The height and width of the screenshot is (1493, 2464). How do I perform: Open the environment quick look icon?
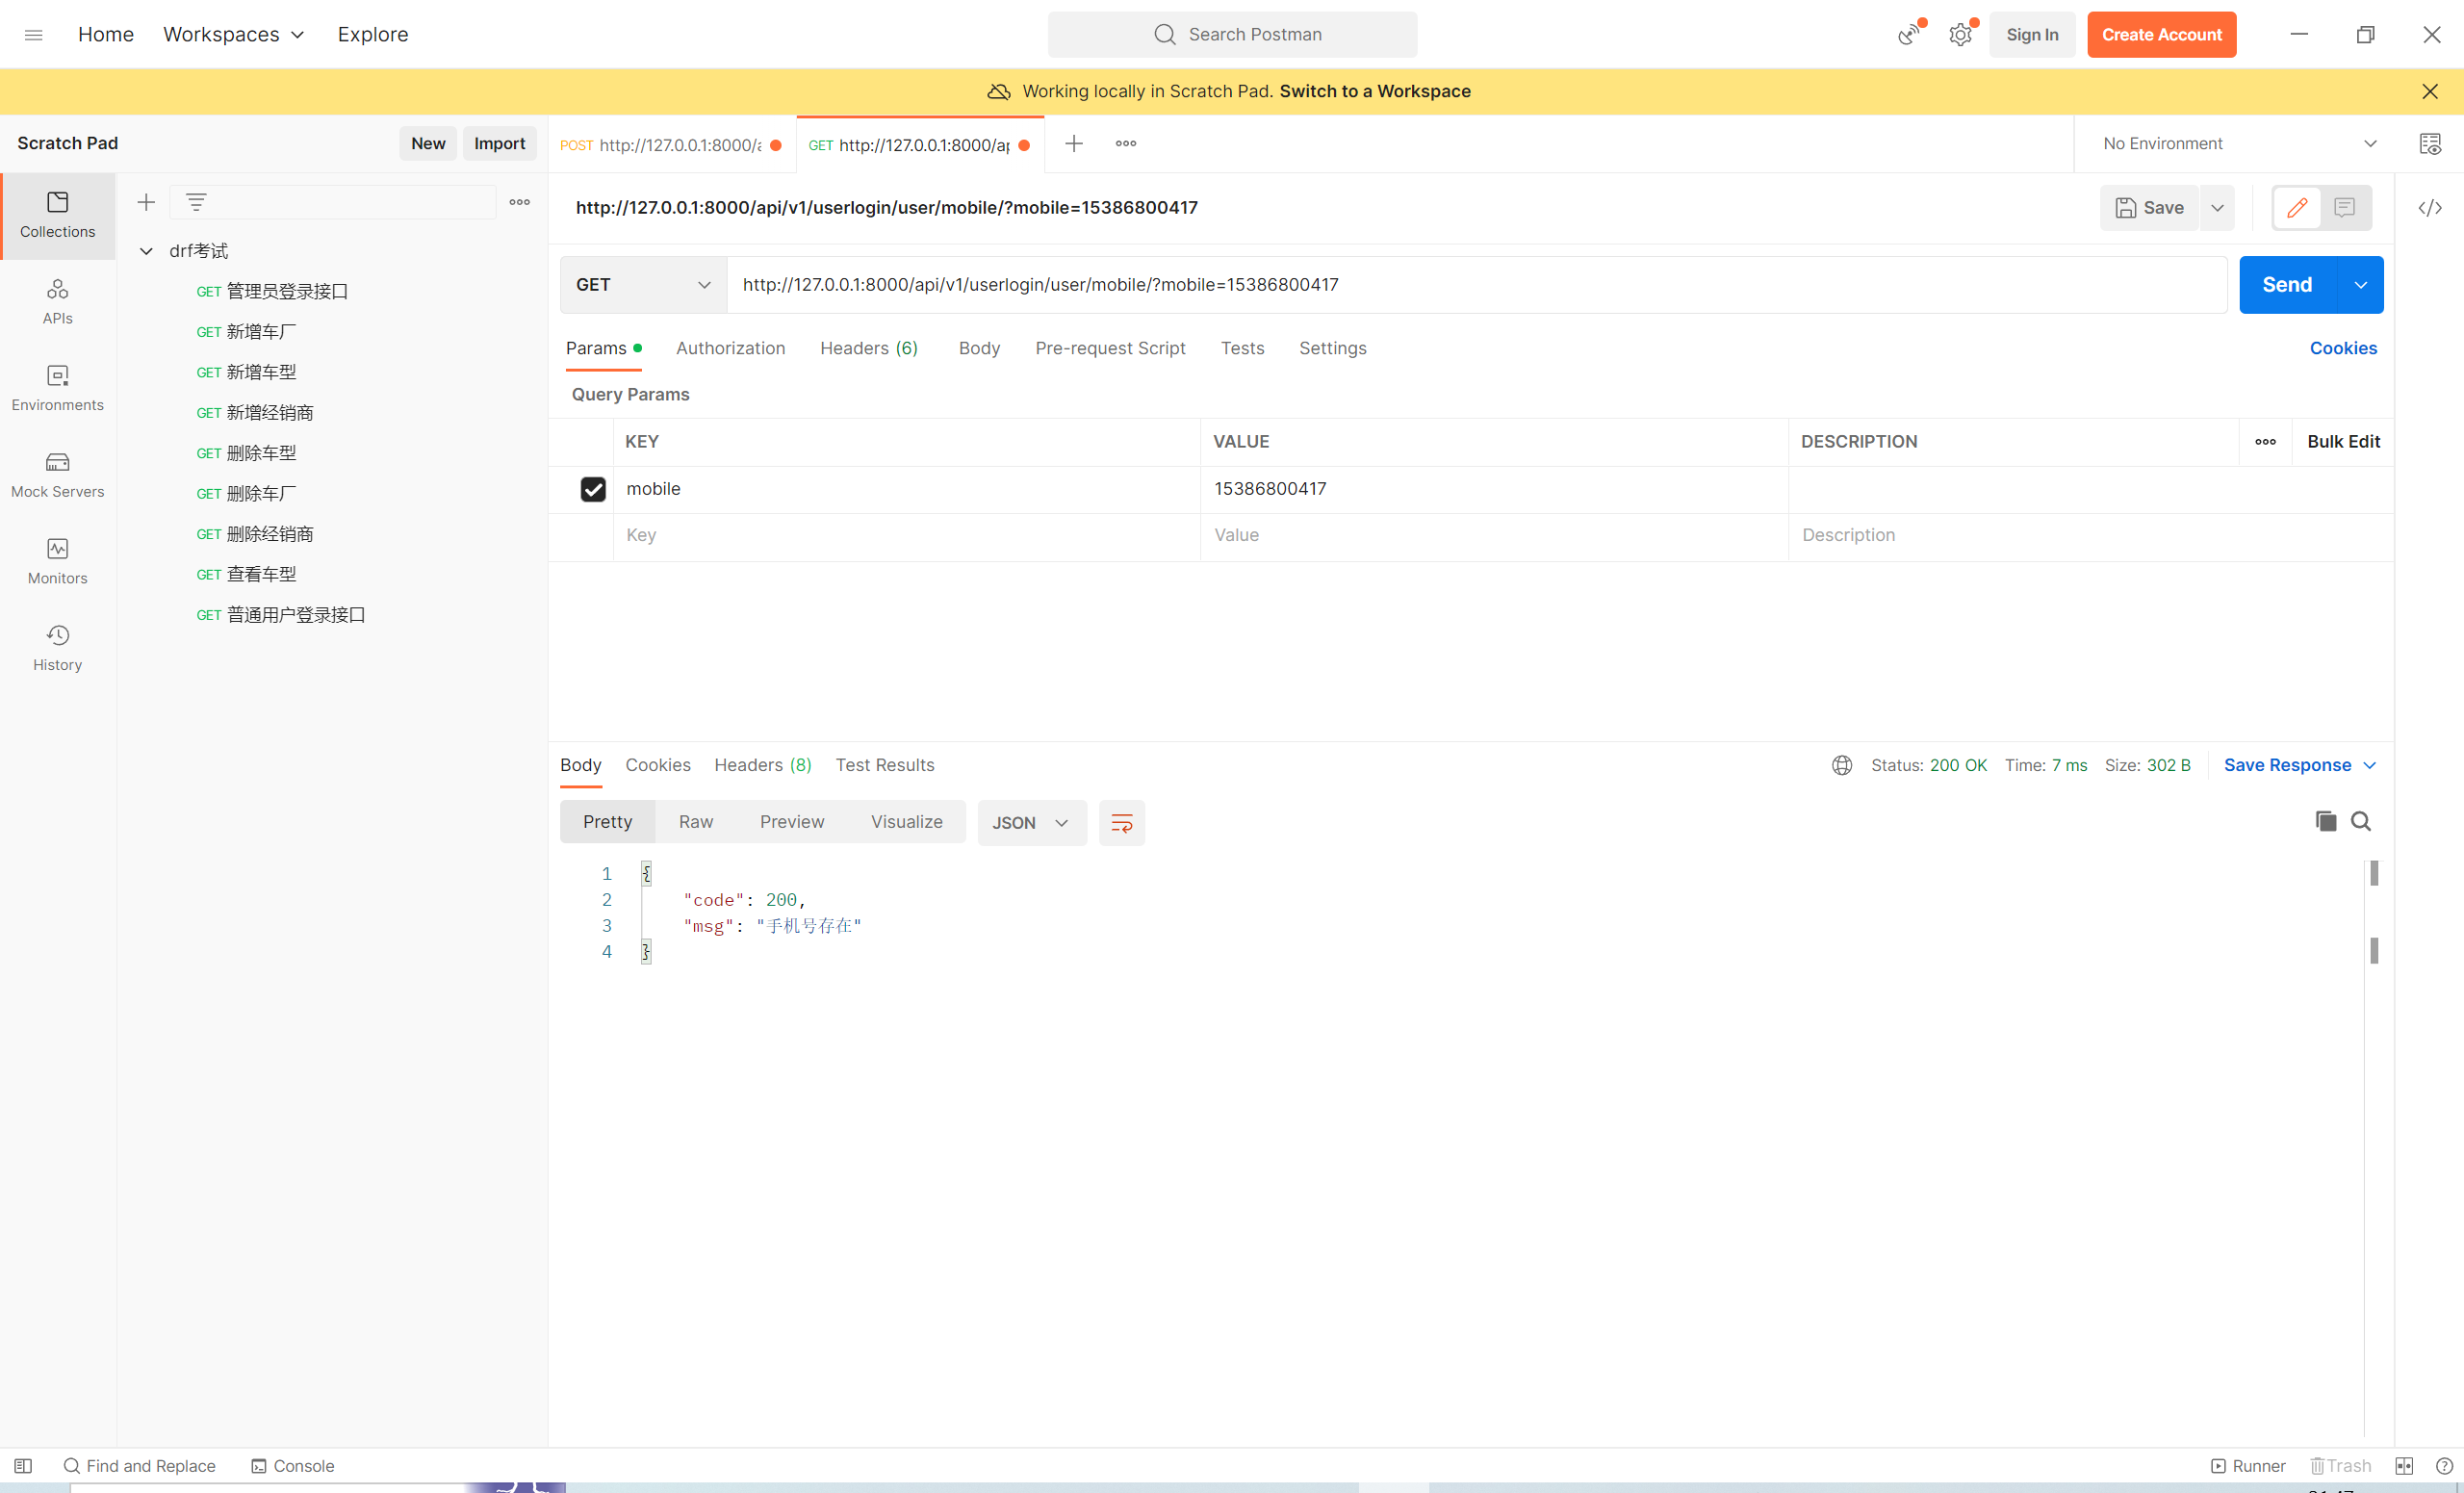(2430, 144)
